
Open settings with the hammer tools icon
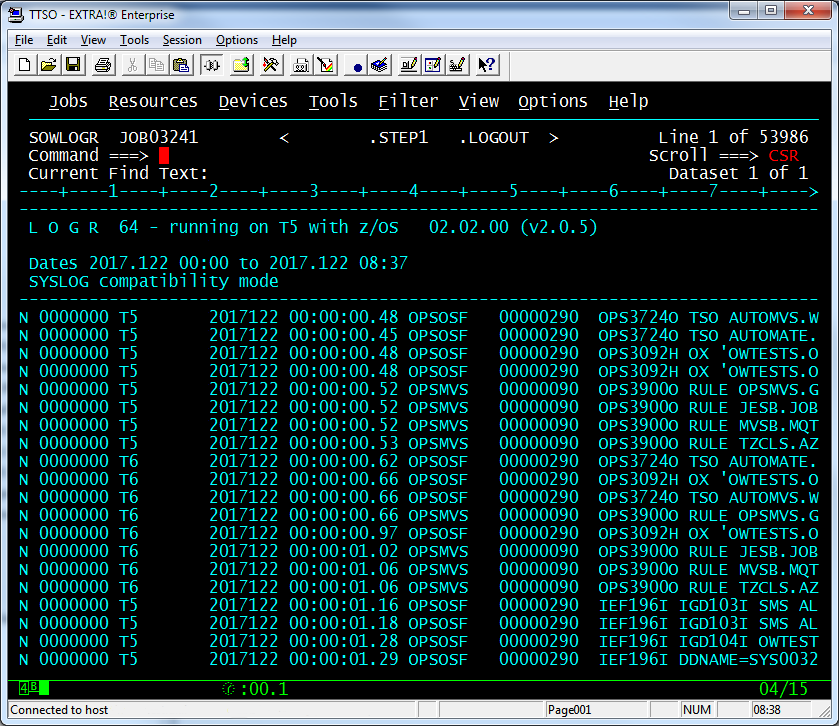pos(271,65)
